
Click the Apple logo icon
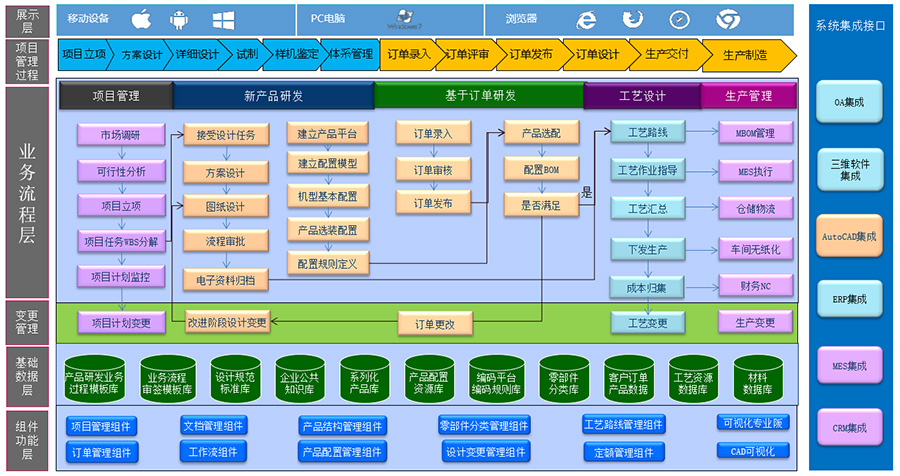pyautogui.click(x=142, y=19)
